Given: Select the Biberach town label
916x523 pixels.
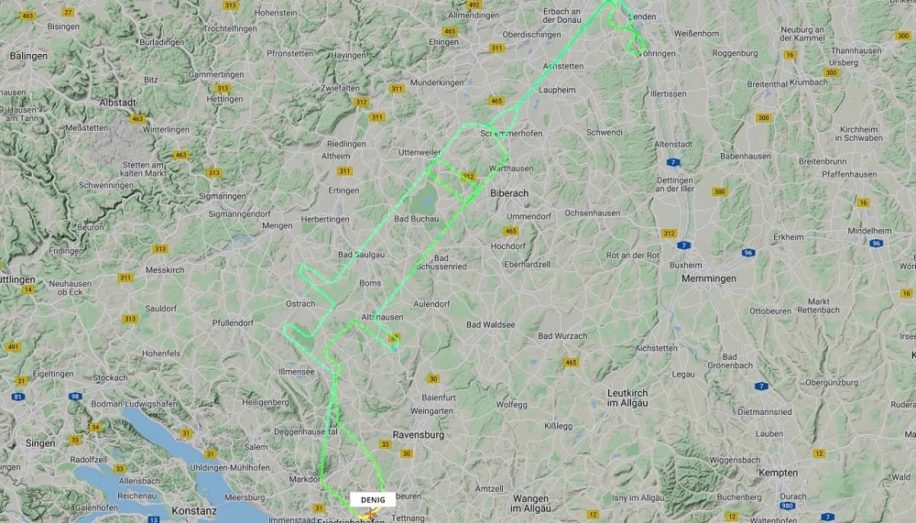Looking at the screenshot, I should (x=509, y=193).
